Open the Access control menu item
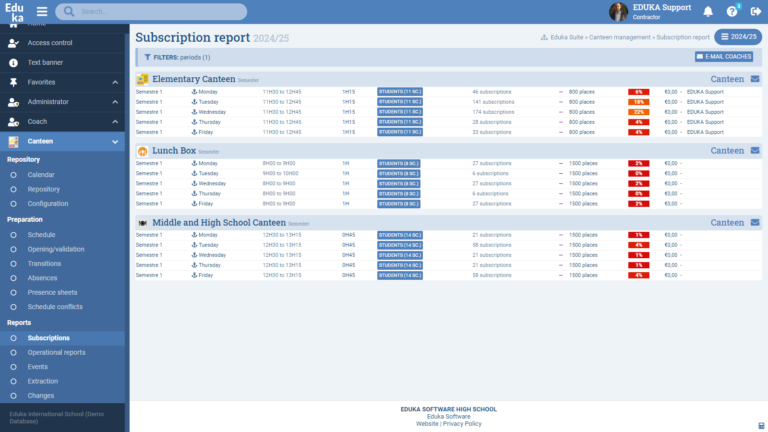Screen dimensions: 768x432 [x=50, y=43]
